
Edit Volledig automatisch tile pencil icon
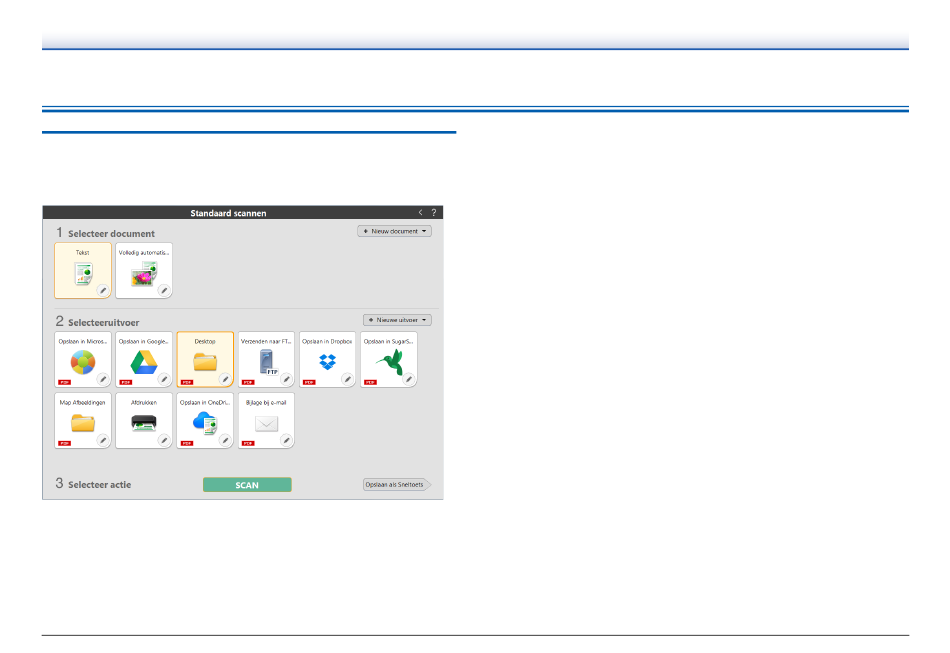(164, 290)
